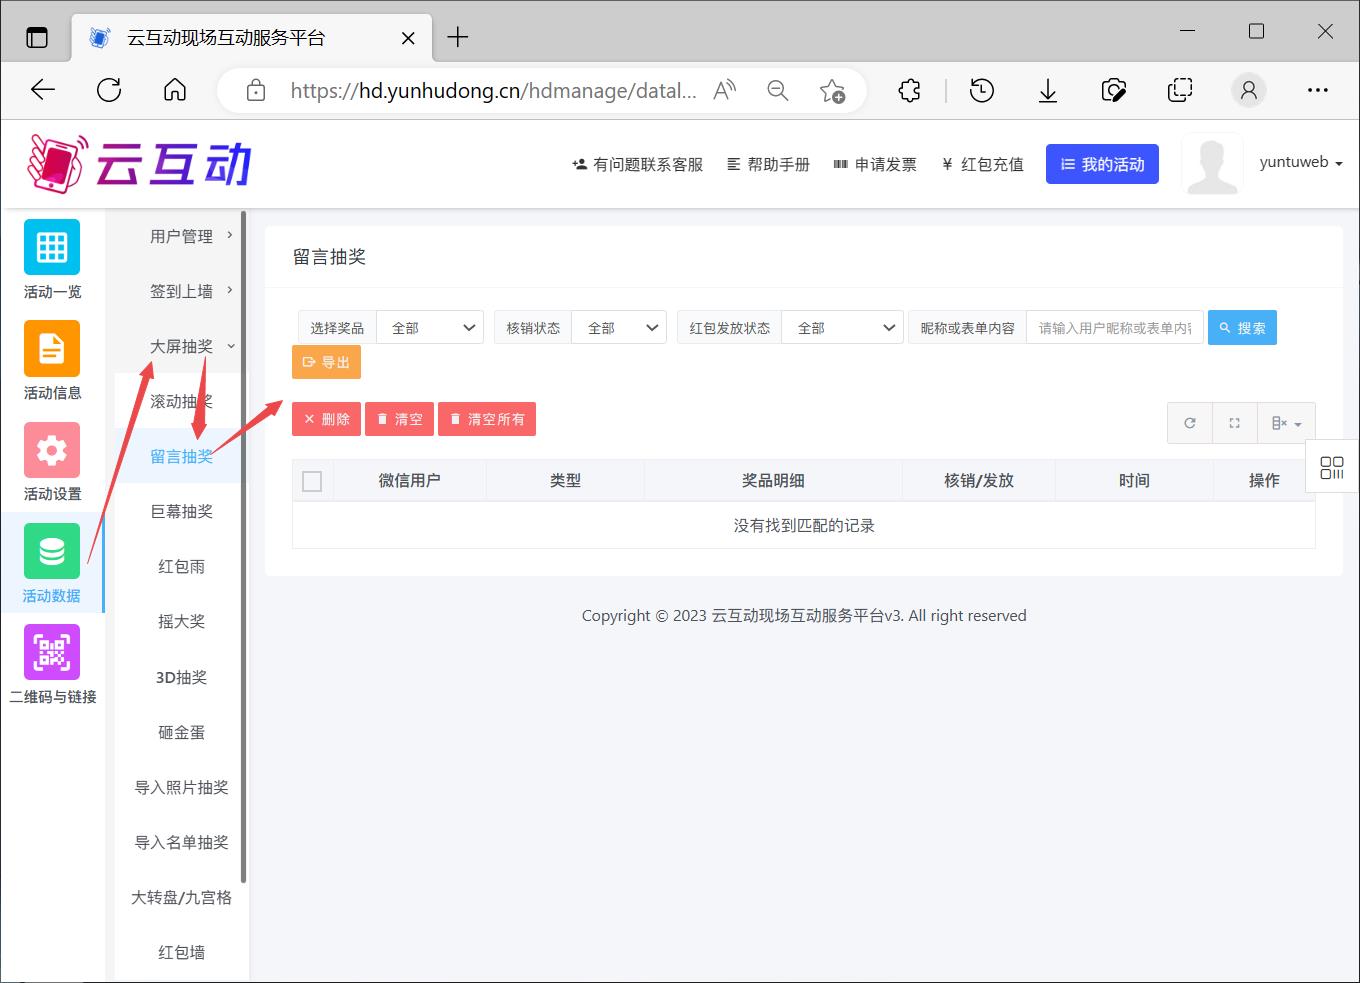Open the 活动信息 document icon
This screenshot has width=1360, height=983.
pos(52,348)
